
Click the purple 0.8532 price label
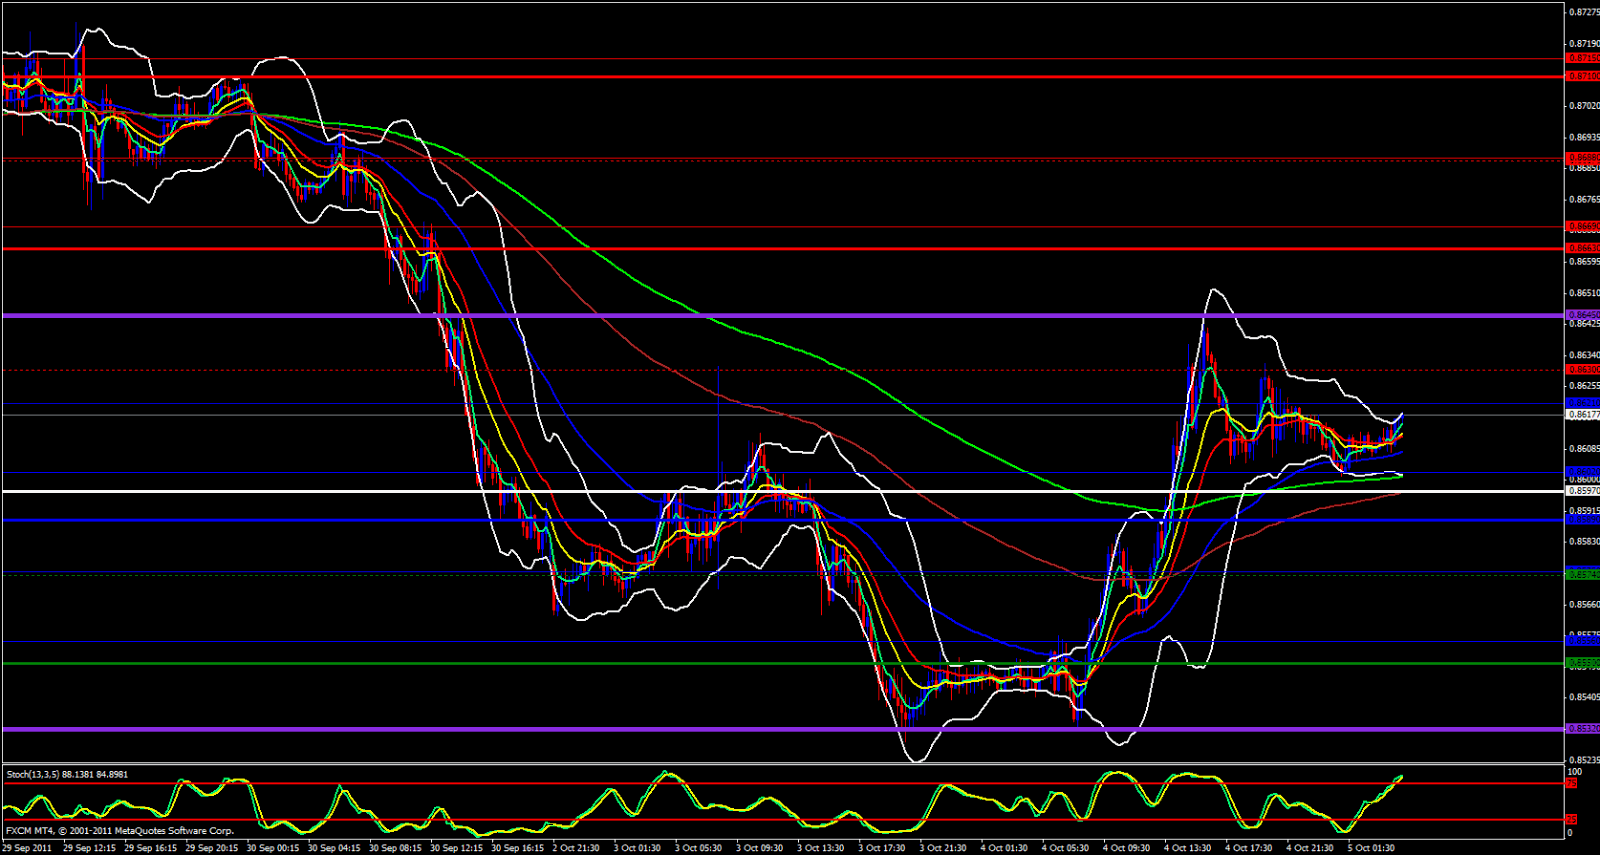[x=1582, y=729]
